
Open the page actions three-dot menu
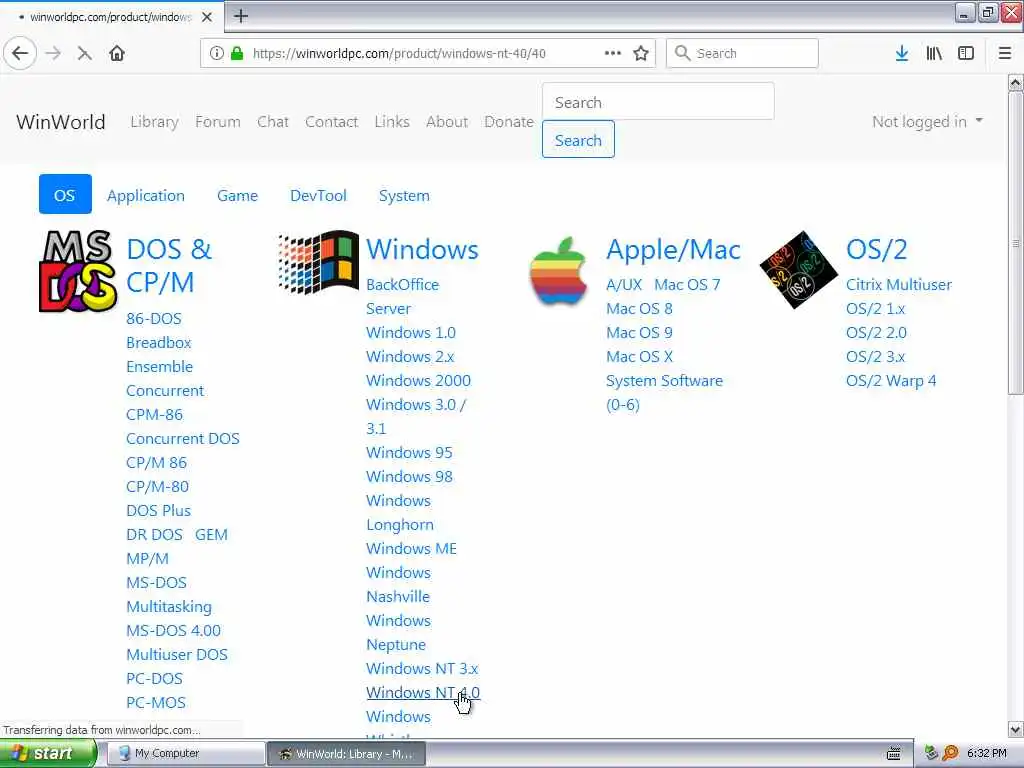613,53
